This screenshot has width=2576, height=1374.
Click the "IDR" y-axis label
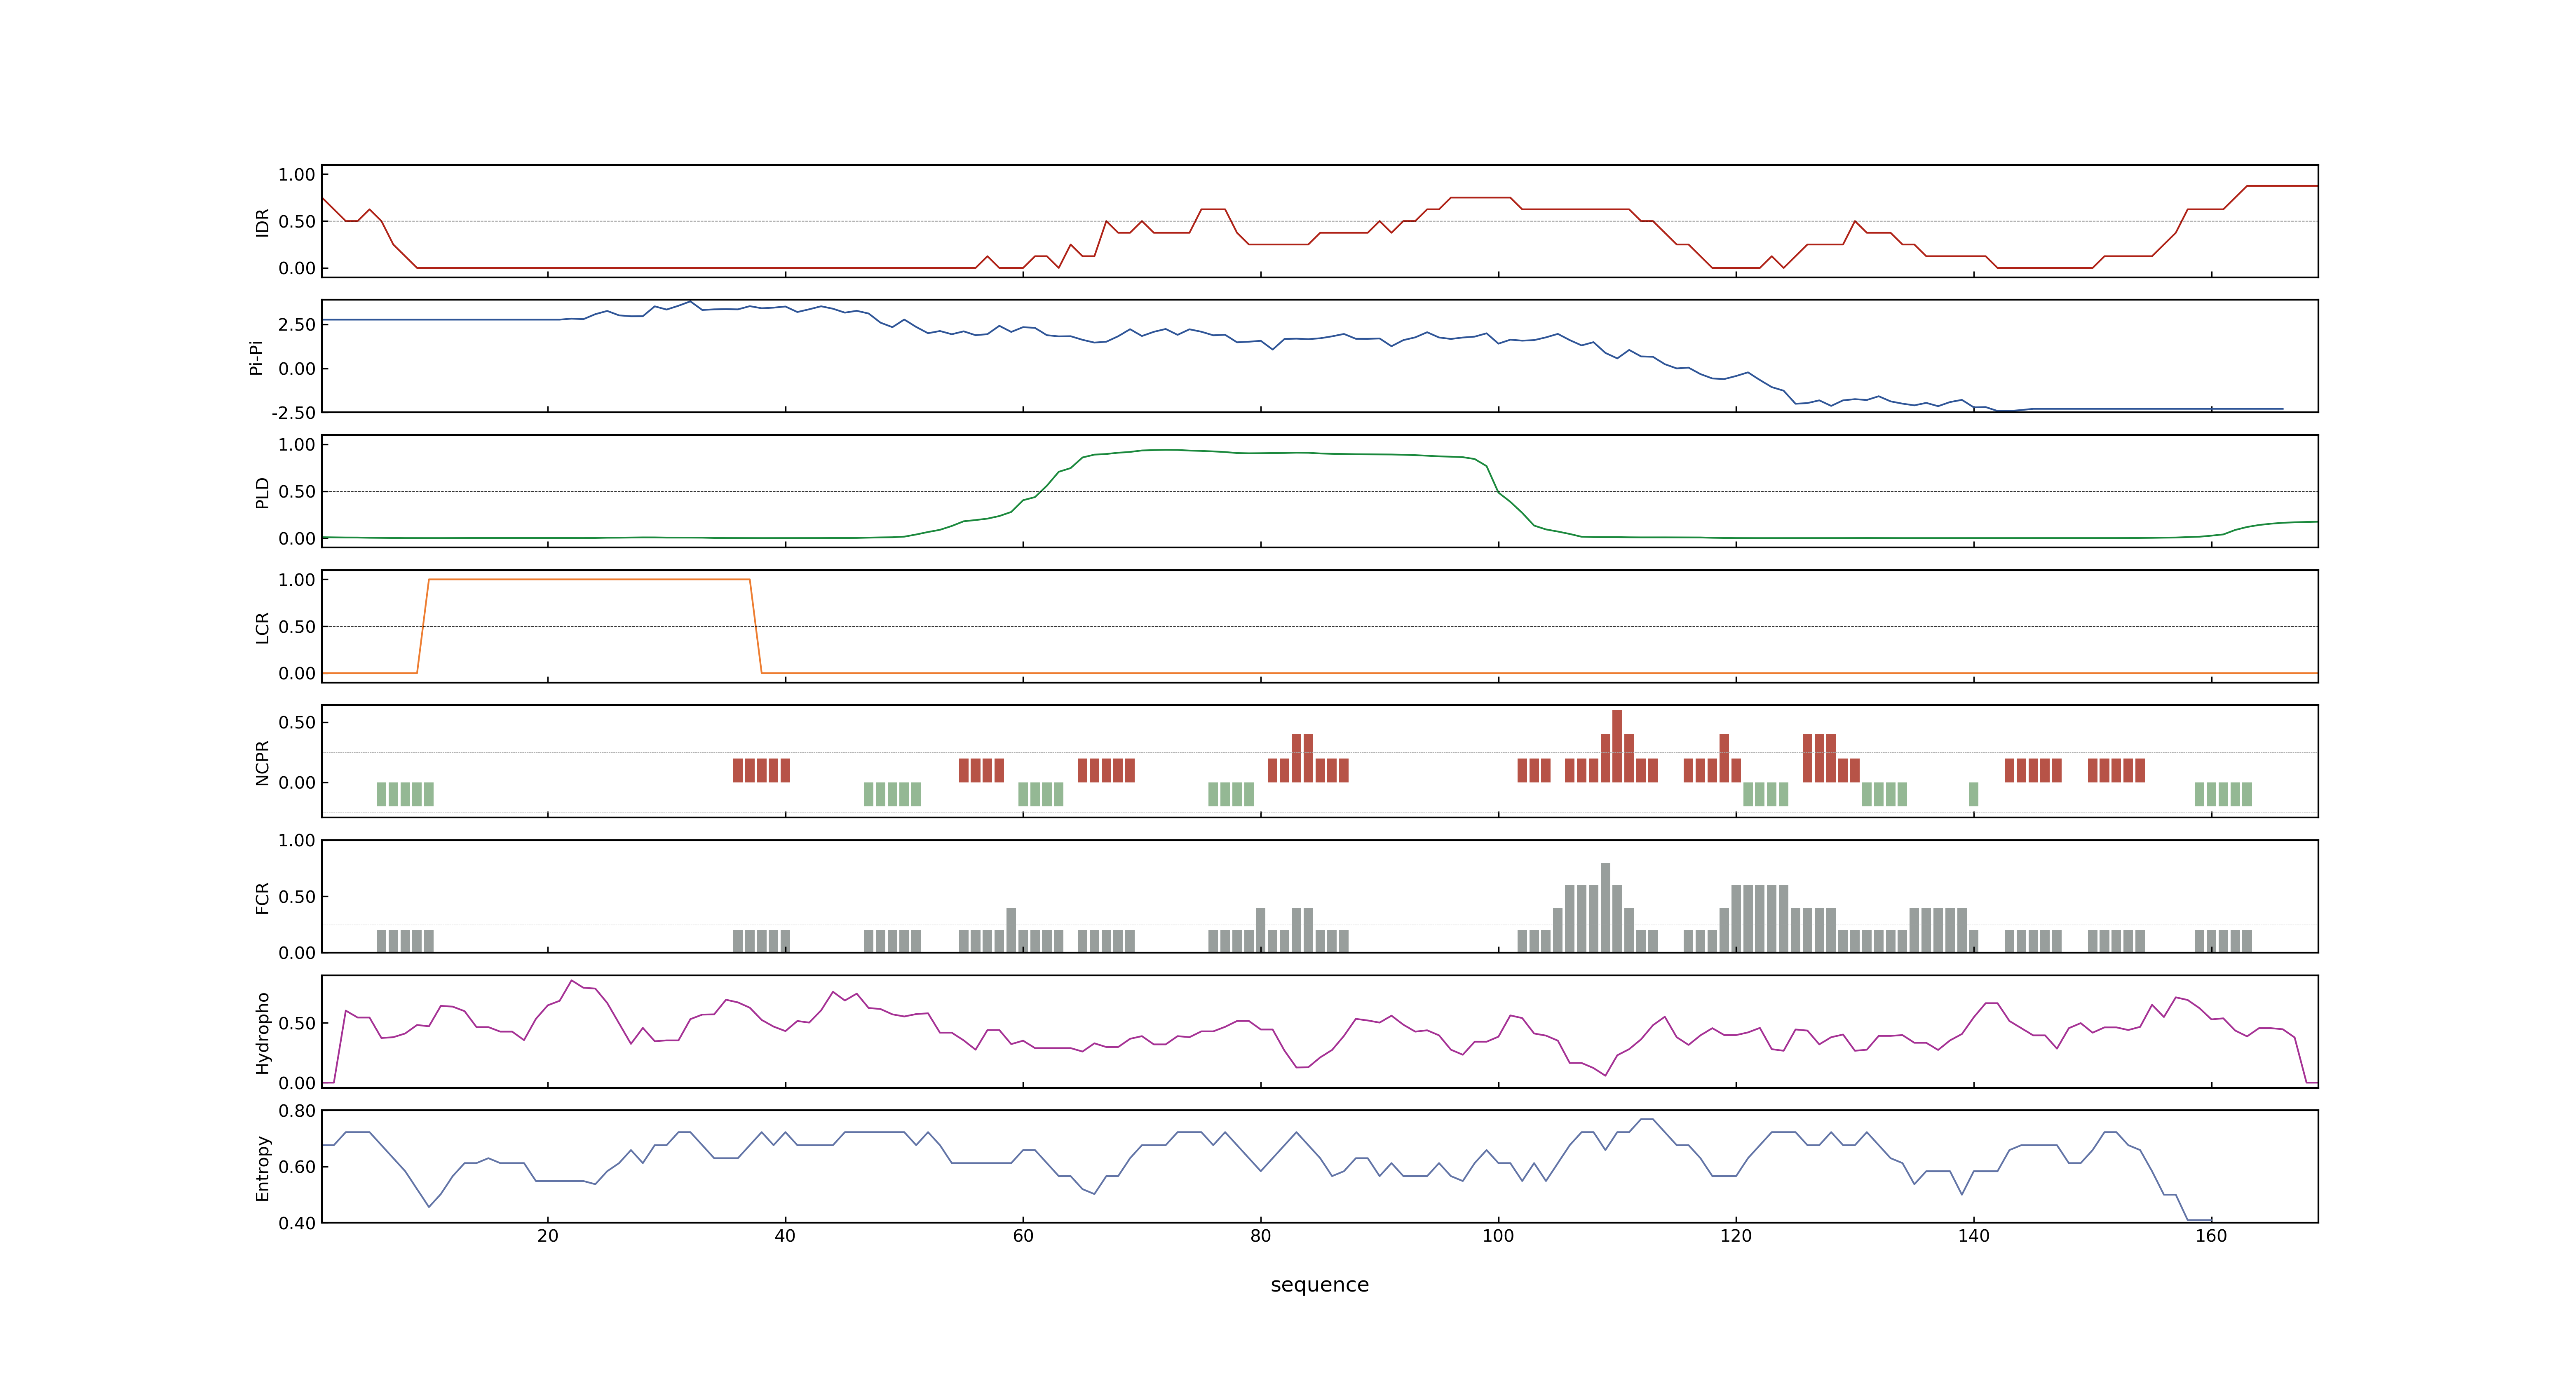(x=263, y=222)
